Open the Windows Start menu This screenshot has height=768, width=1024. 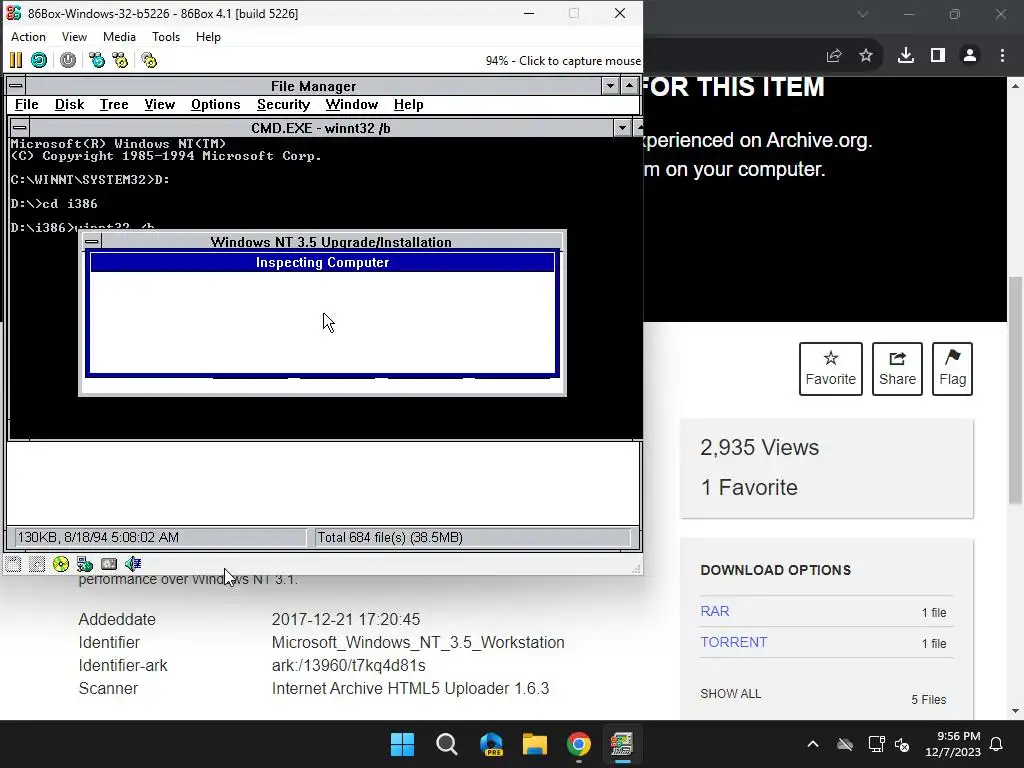pos(402,744)
